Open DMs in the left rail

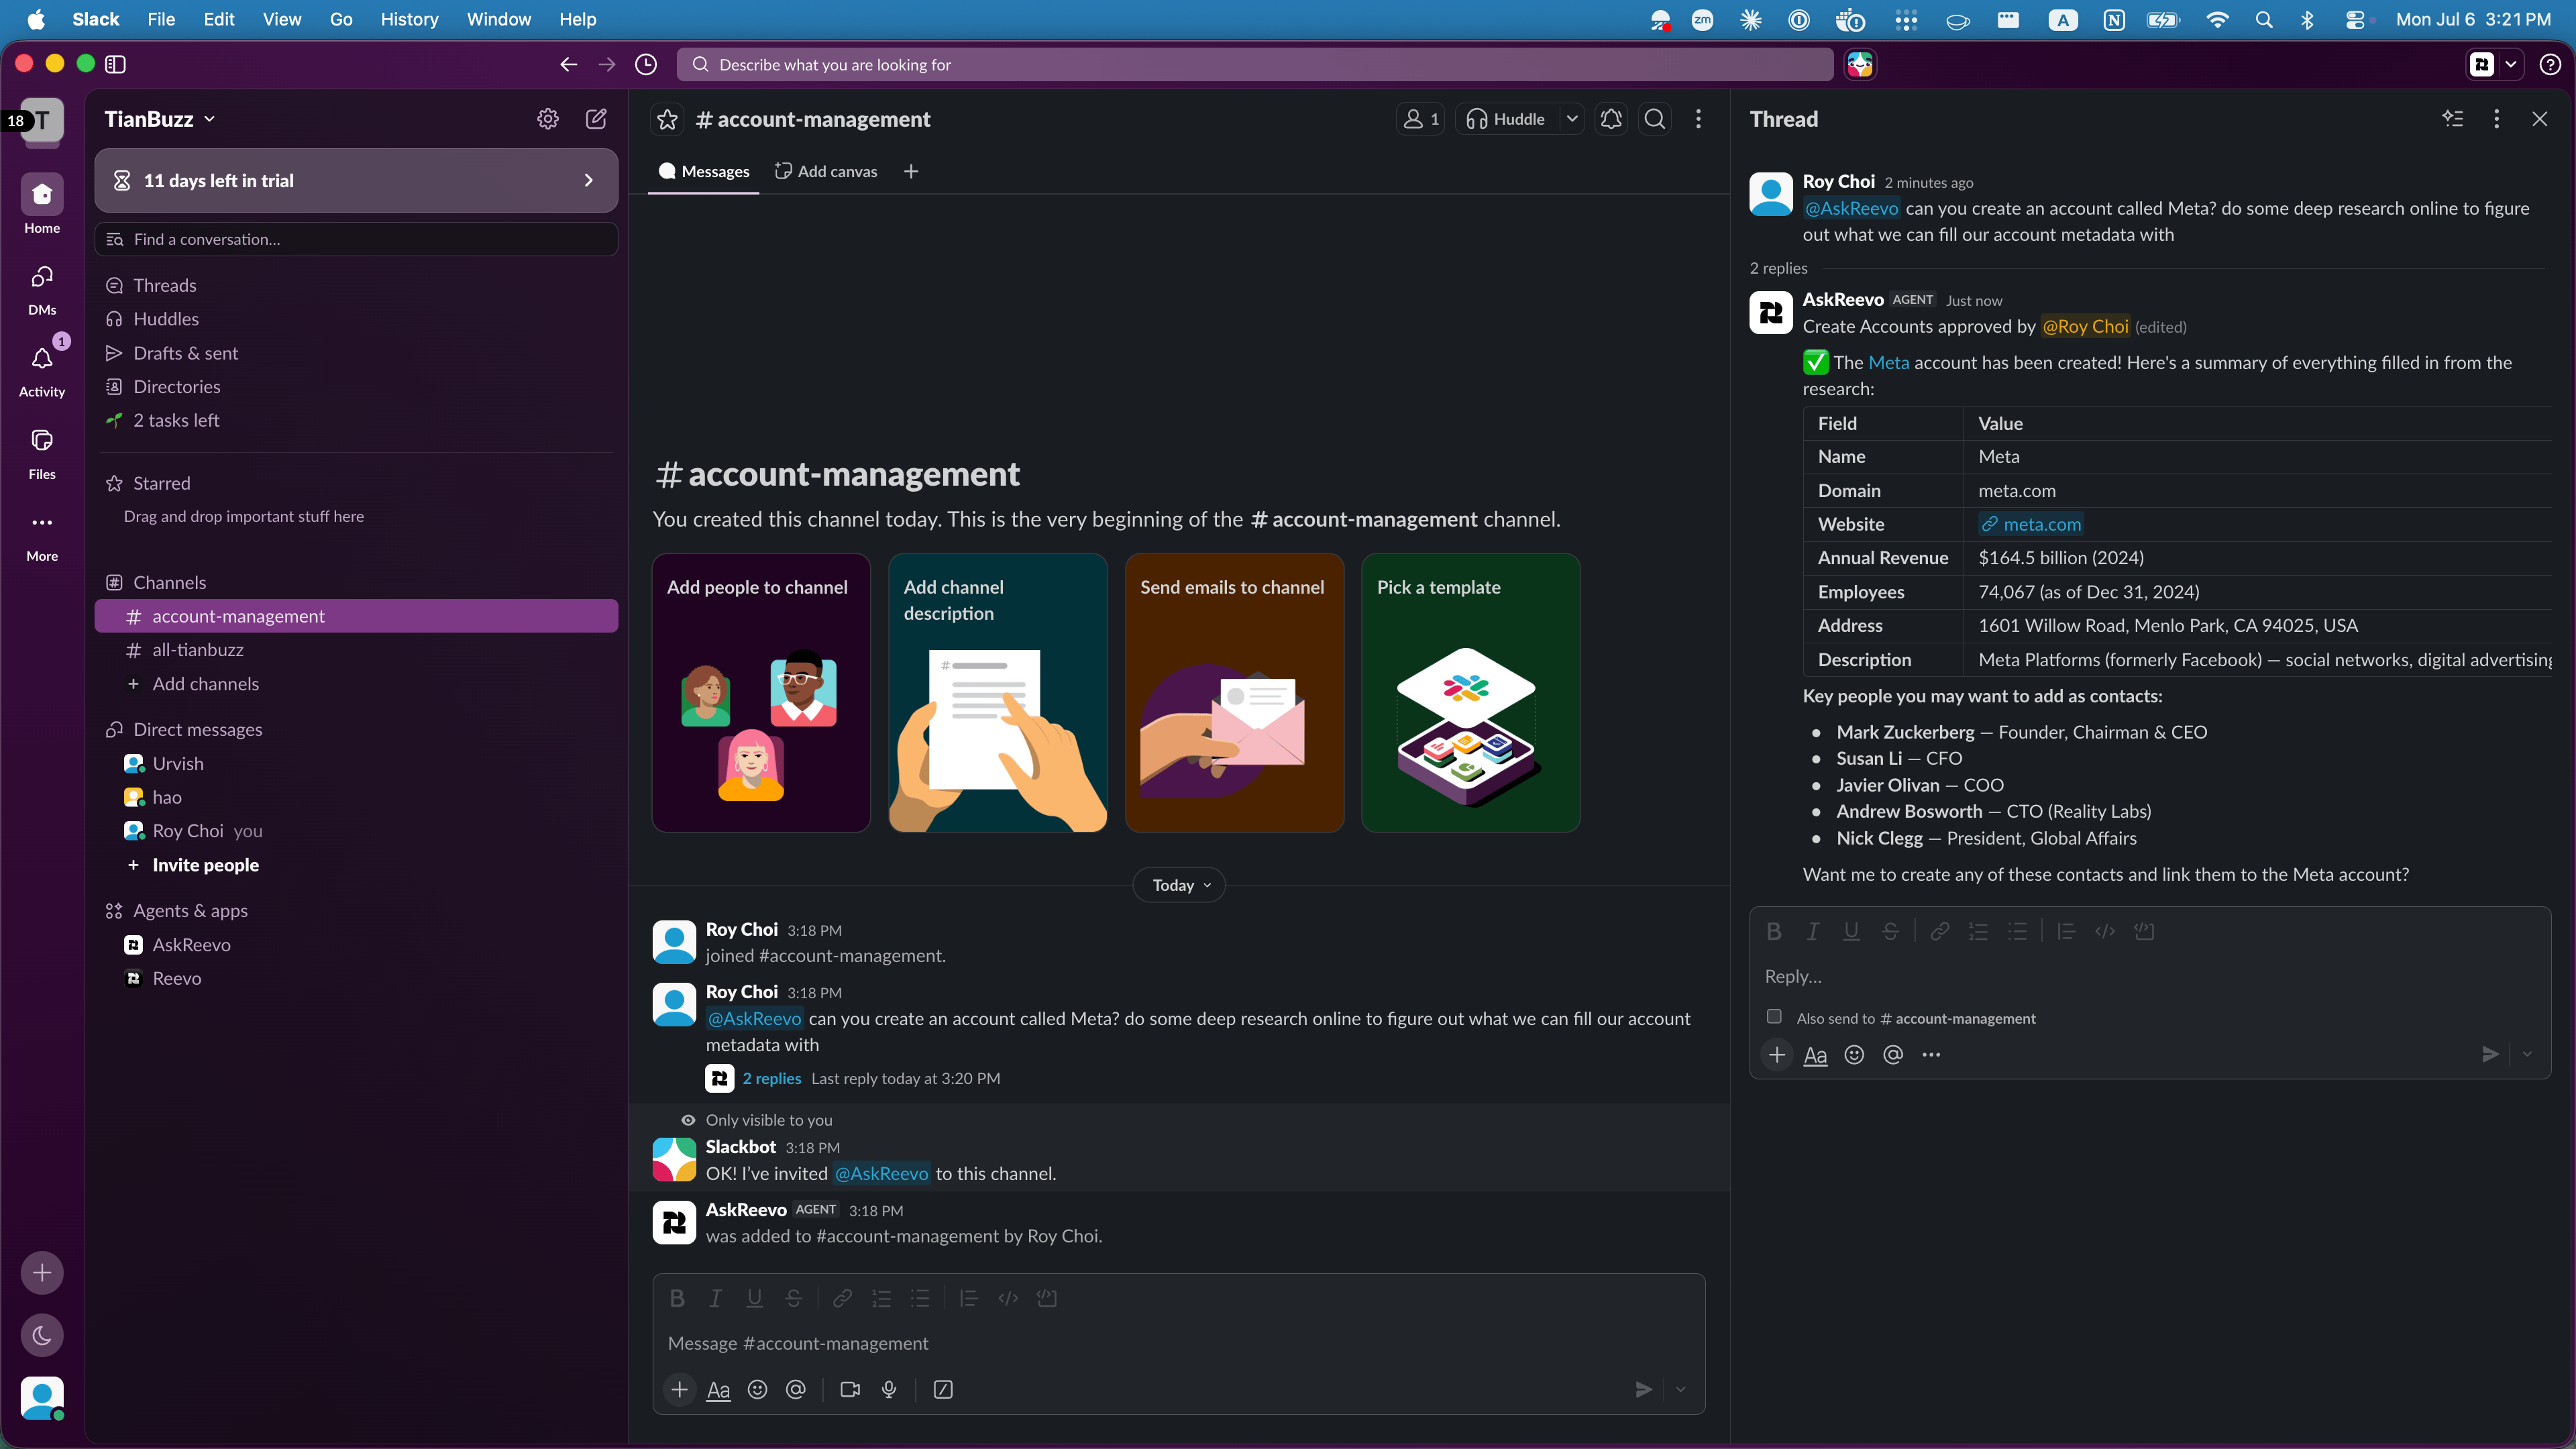42,289
